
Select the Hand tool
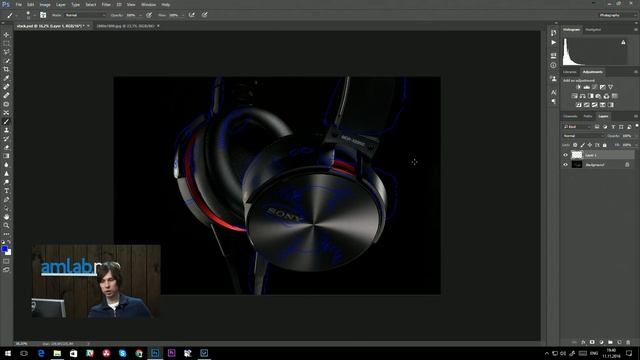point(6,217)
